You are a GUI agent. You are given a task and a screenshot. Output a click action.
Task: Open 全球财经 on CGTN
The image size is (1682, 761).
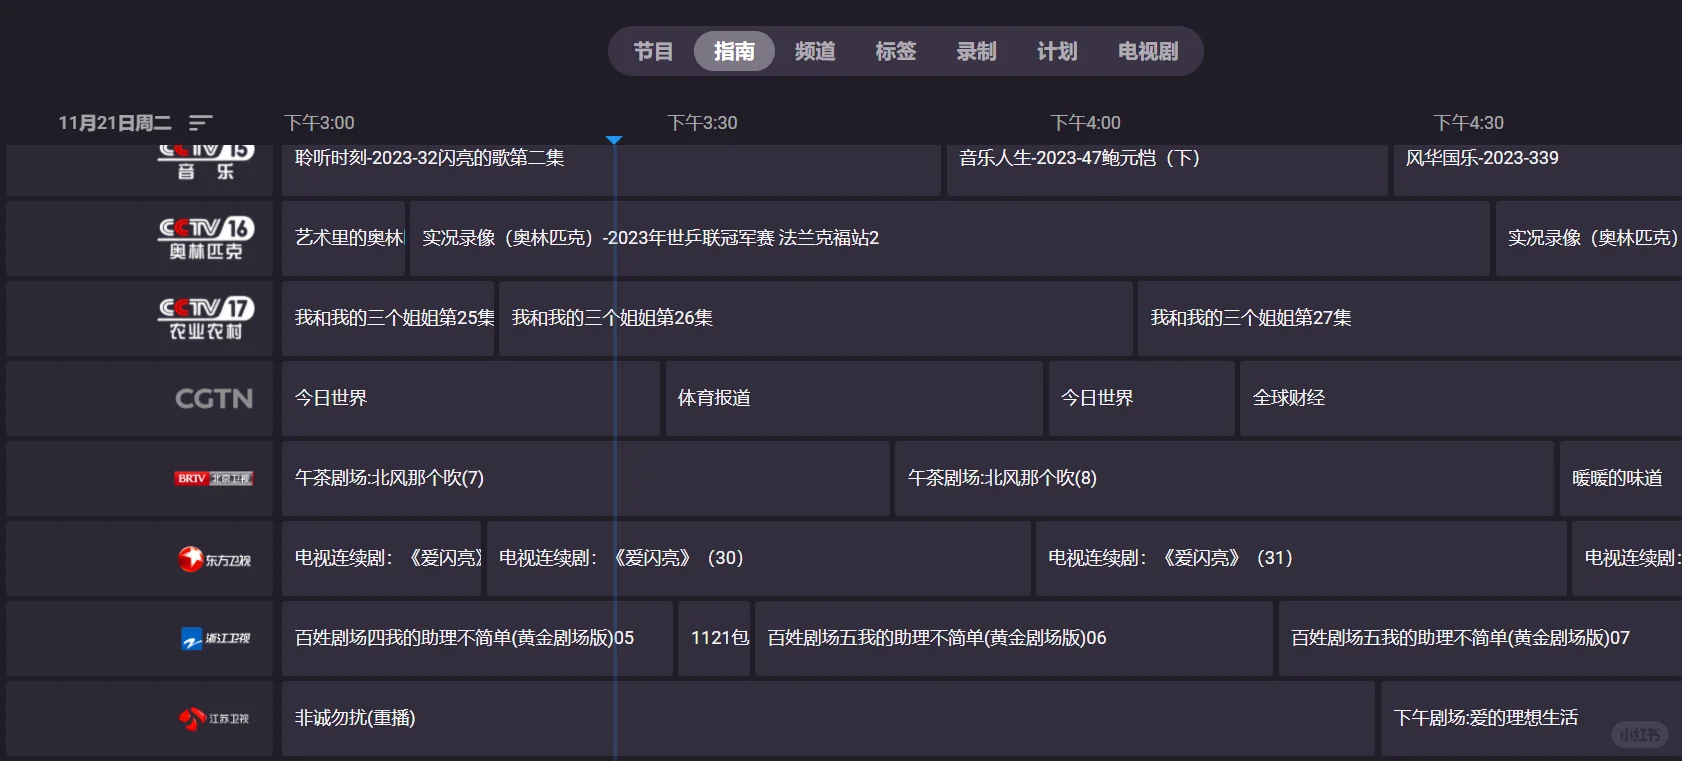pos(1461,398)
